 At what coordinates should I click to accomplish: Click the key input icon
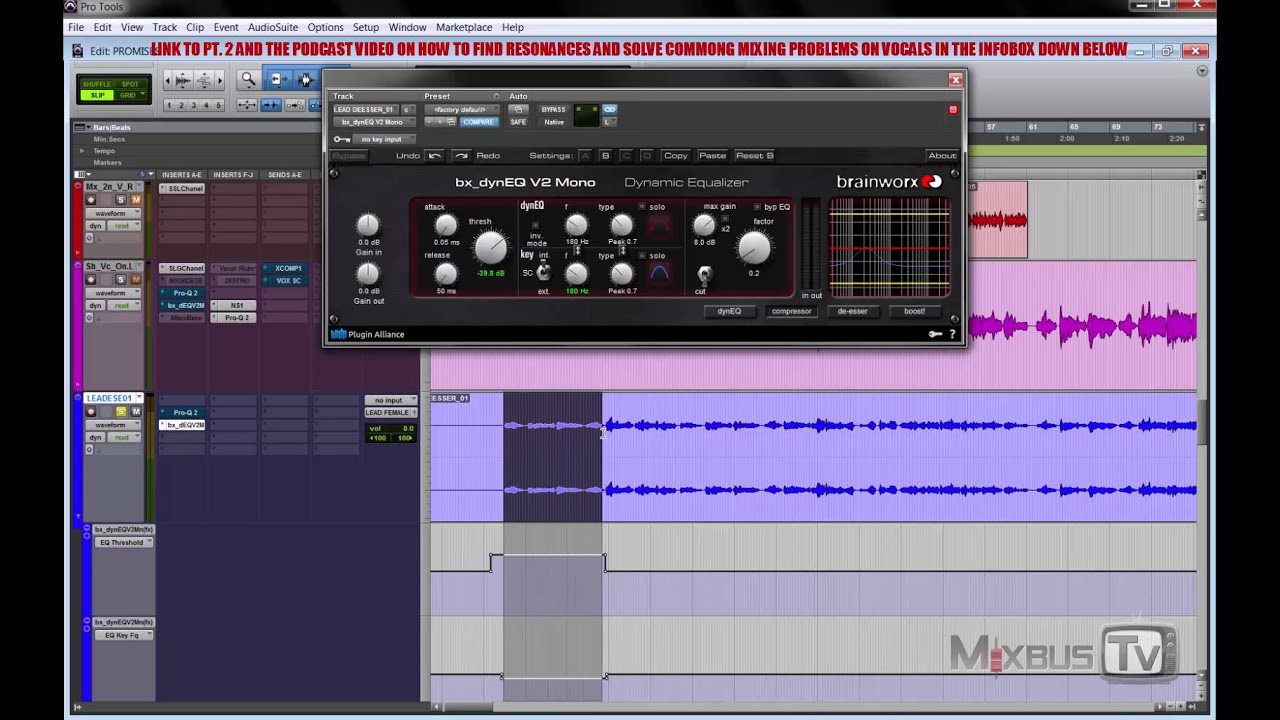pyautogui.click(x=342, y=139)
